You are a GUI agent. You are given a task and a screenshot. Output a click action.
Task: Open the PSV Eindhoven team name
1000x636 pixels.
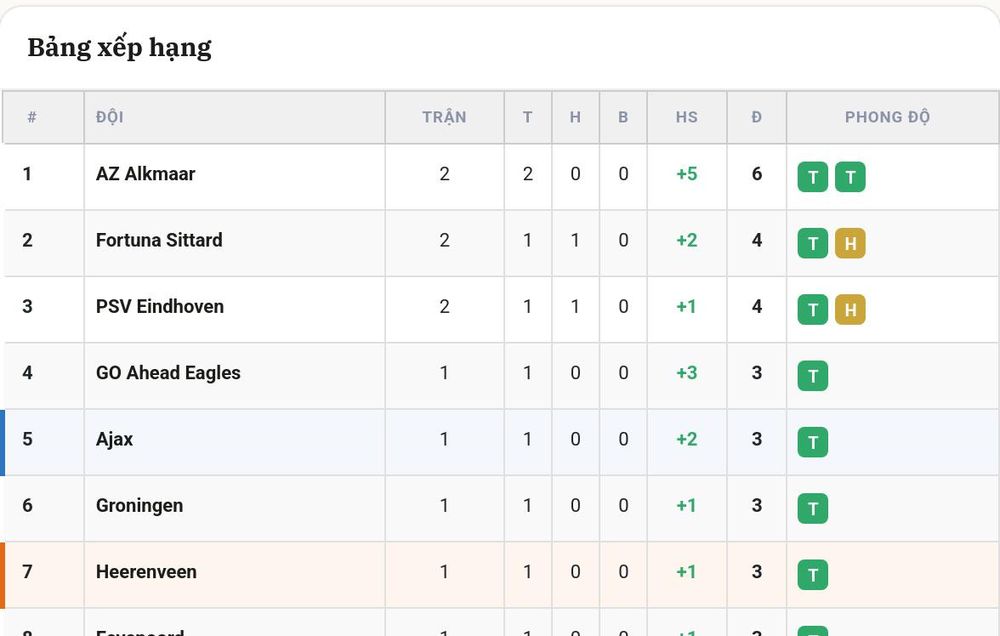click(159, 306)
